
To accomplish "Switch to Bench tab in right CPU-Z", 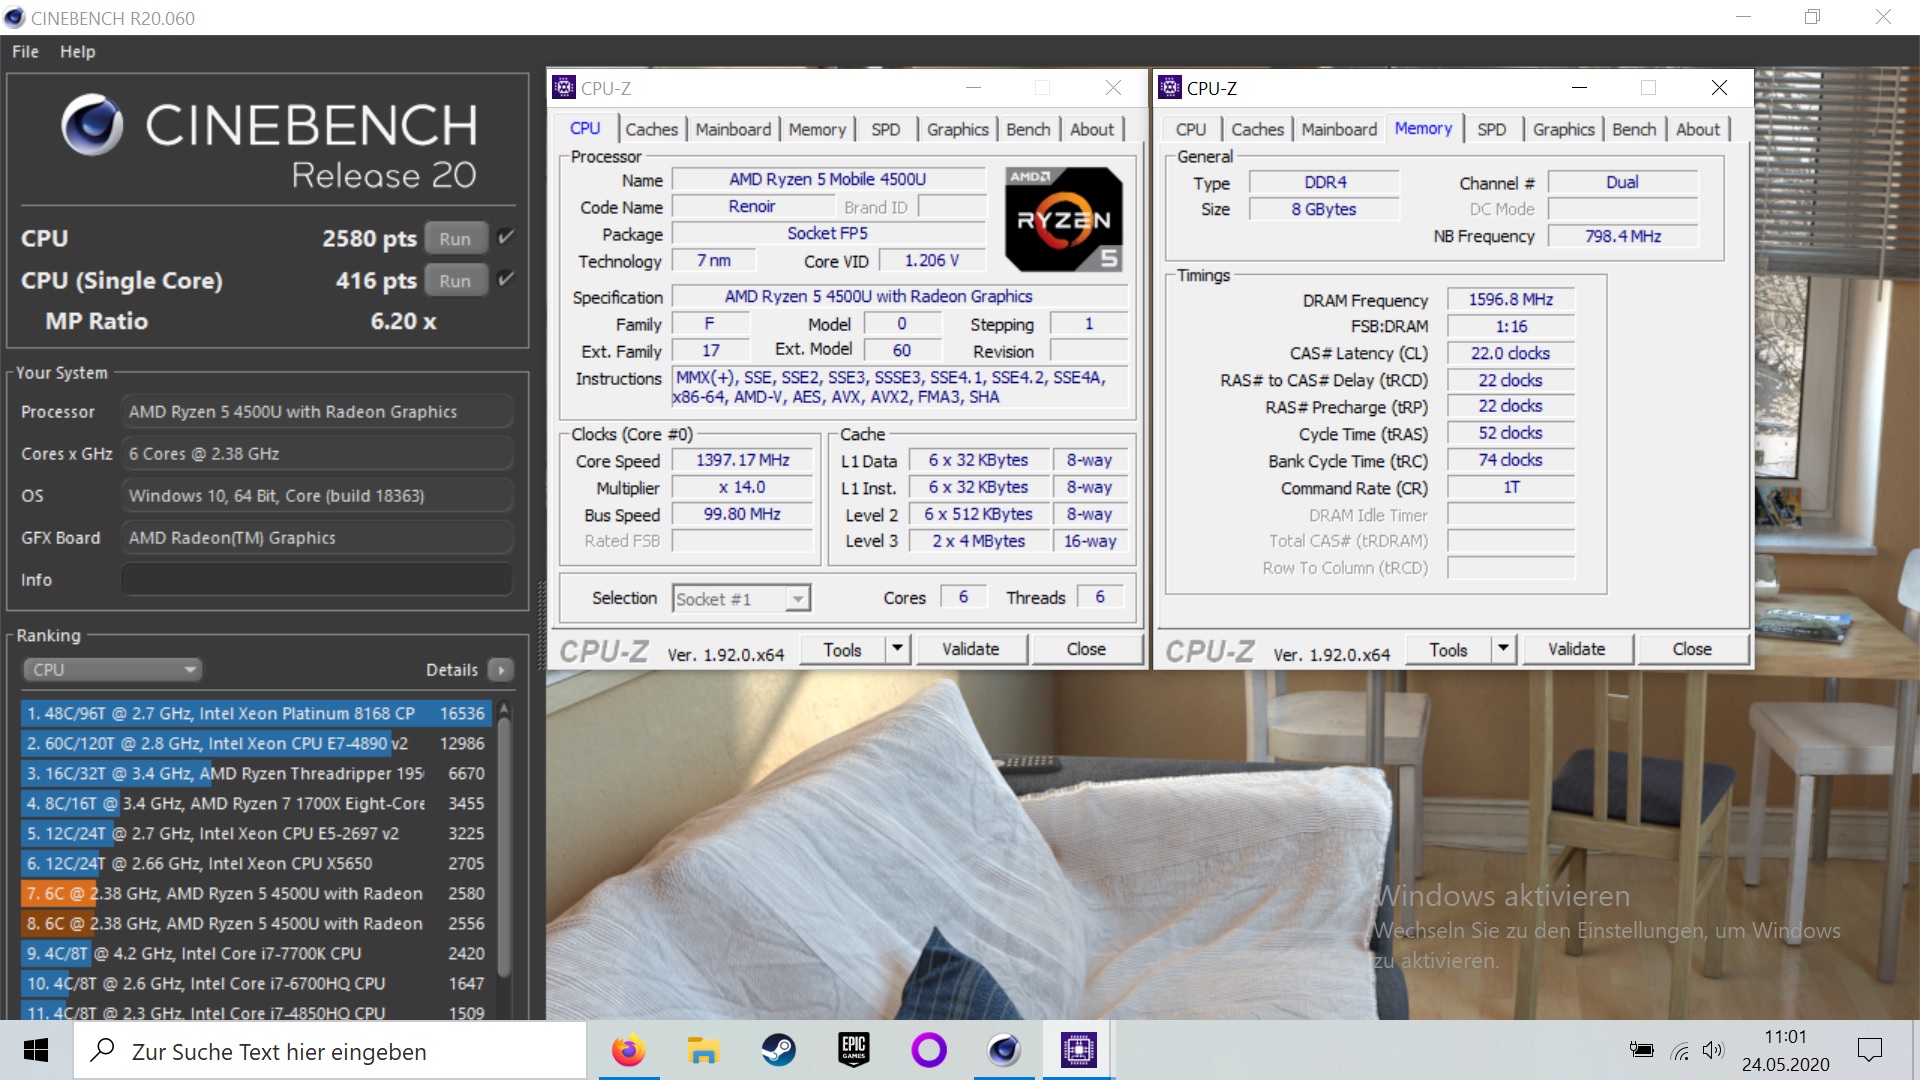I will [x=1634, y=129].
